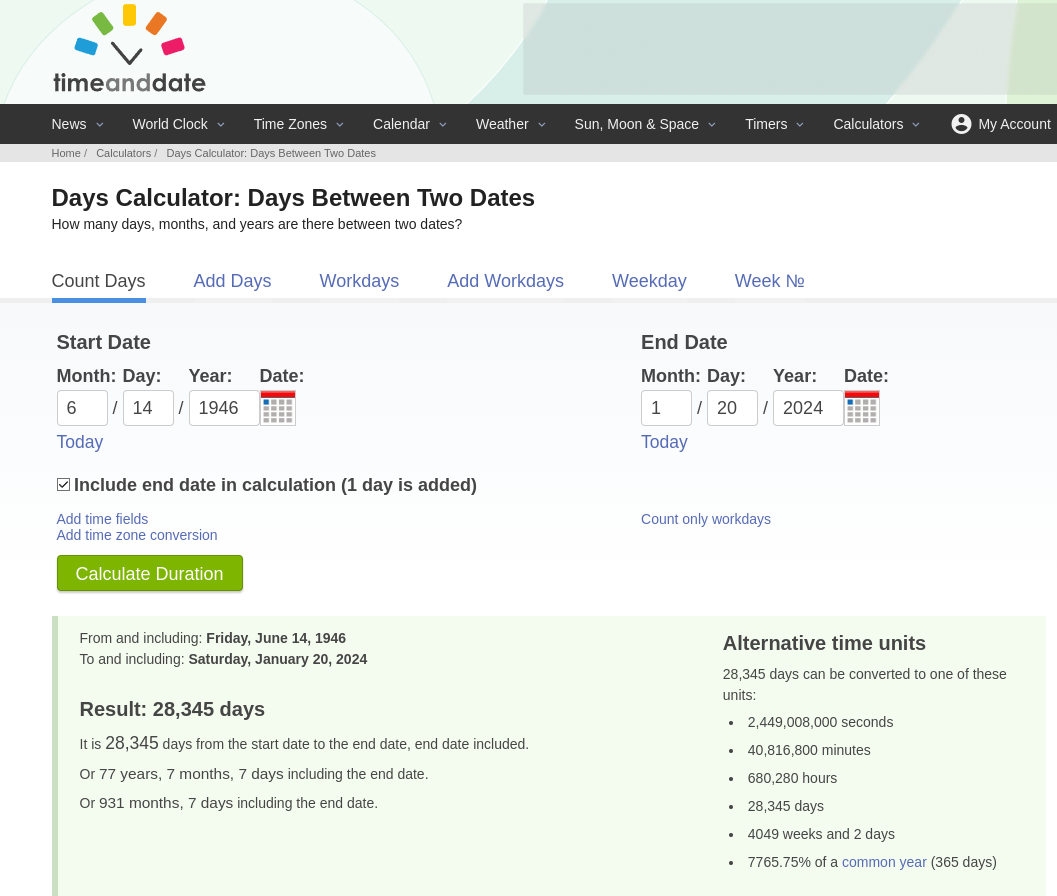
Task: Open the My Account link
Action: [1014, 124]
